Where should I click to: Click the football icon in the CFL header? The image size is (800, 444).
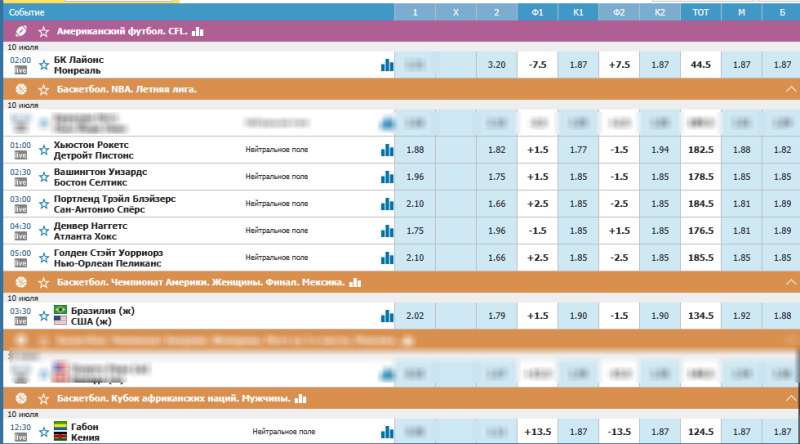coord(21,32)
